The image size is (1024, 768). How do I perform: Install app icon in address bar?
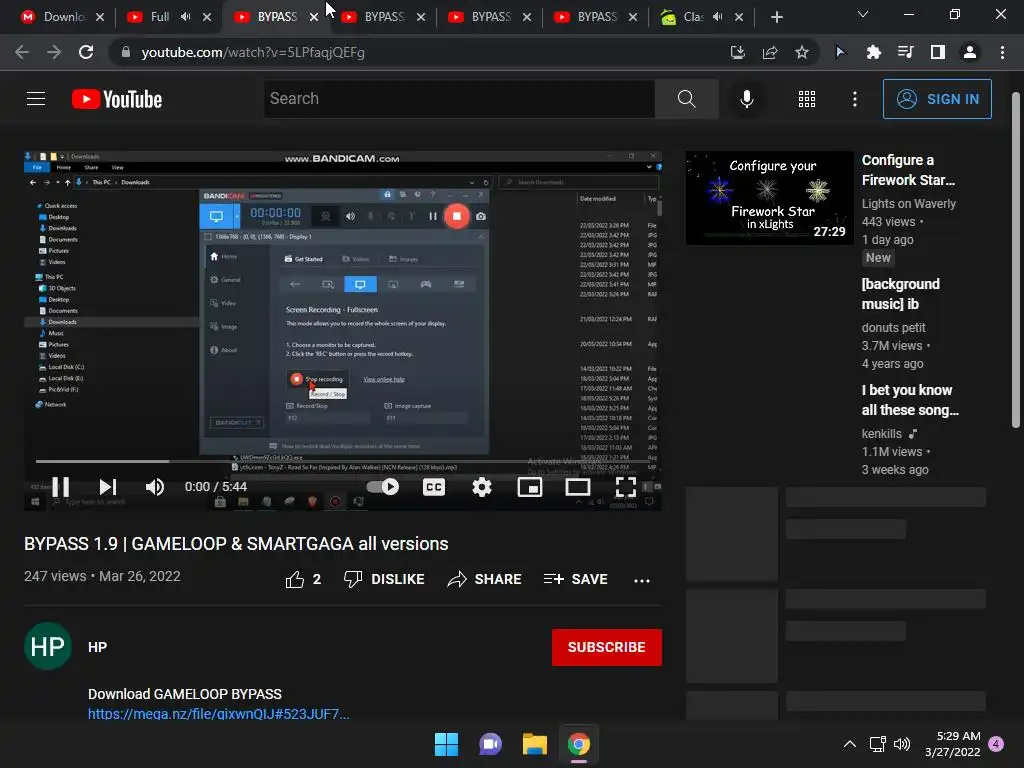(737, 52)
